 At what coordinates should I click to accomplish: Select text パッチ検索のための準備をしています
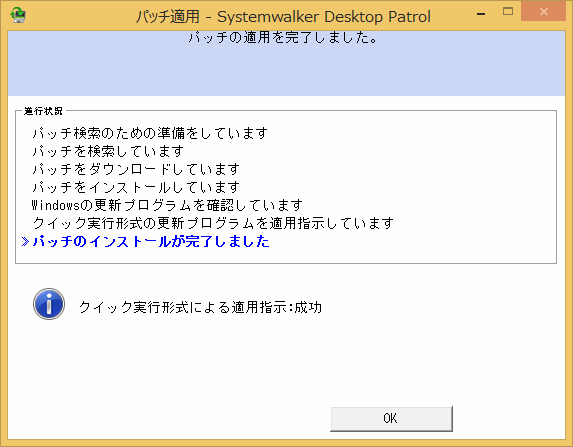pyautogui.click(x=150, y=133)
